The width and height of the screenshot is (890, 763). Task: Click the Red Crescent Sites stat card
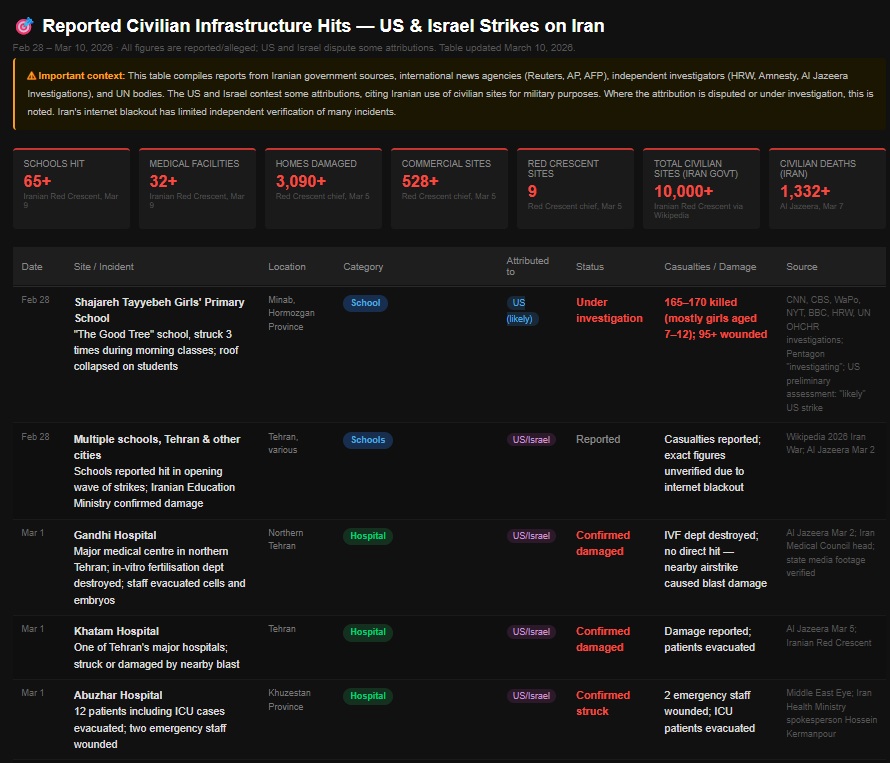(575, 188)
